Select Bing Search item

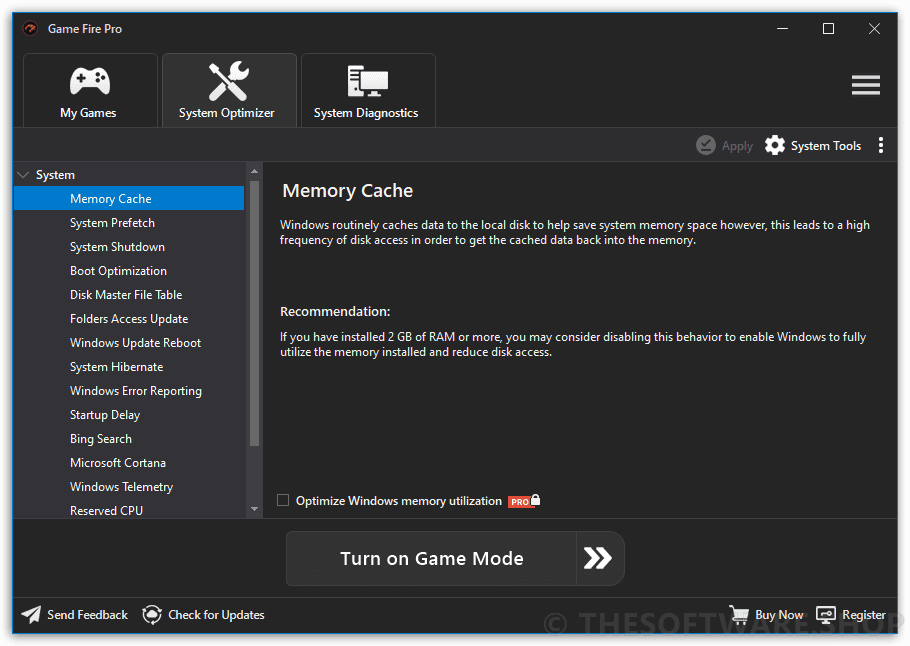point(129,439)
